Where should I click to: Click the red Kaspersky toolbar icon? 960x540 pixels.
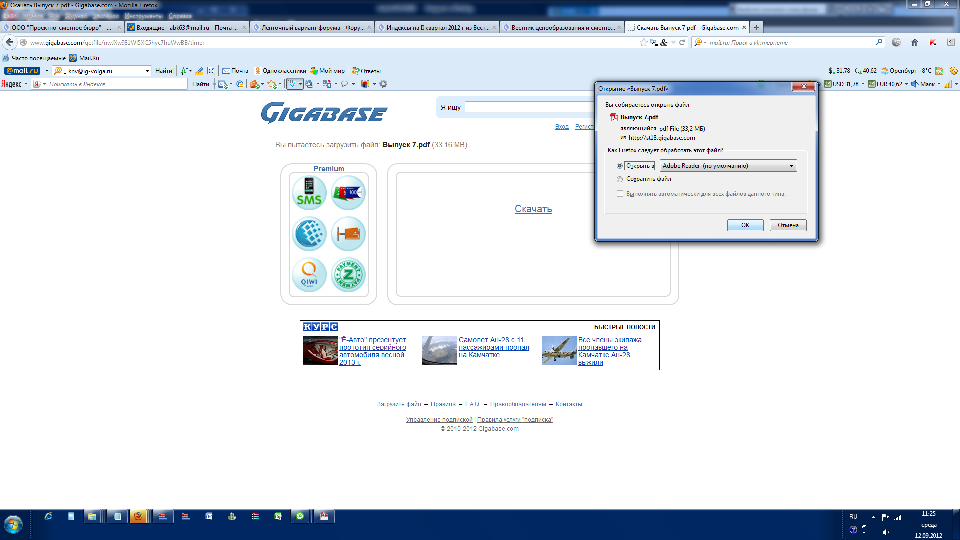point(933,42)
